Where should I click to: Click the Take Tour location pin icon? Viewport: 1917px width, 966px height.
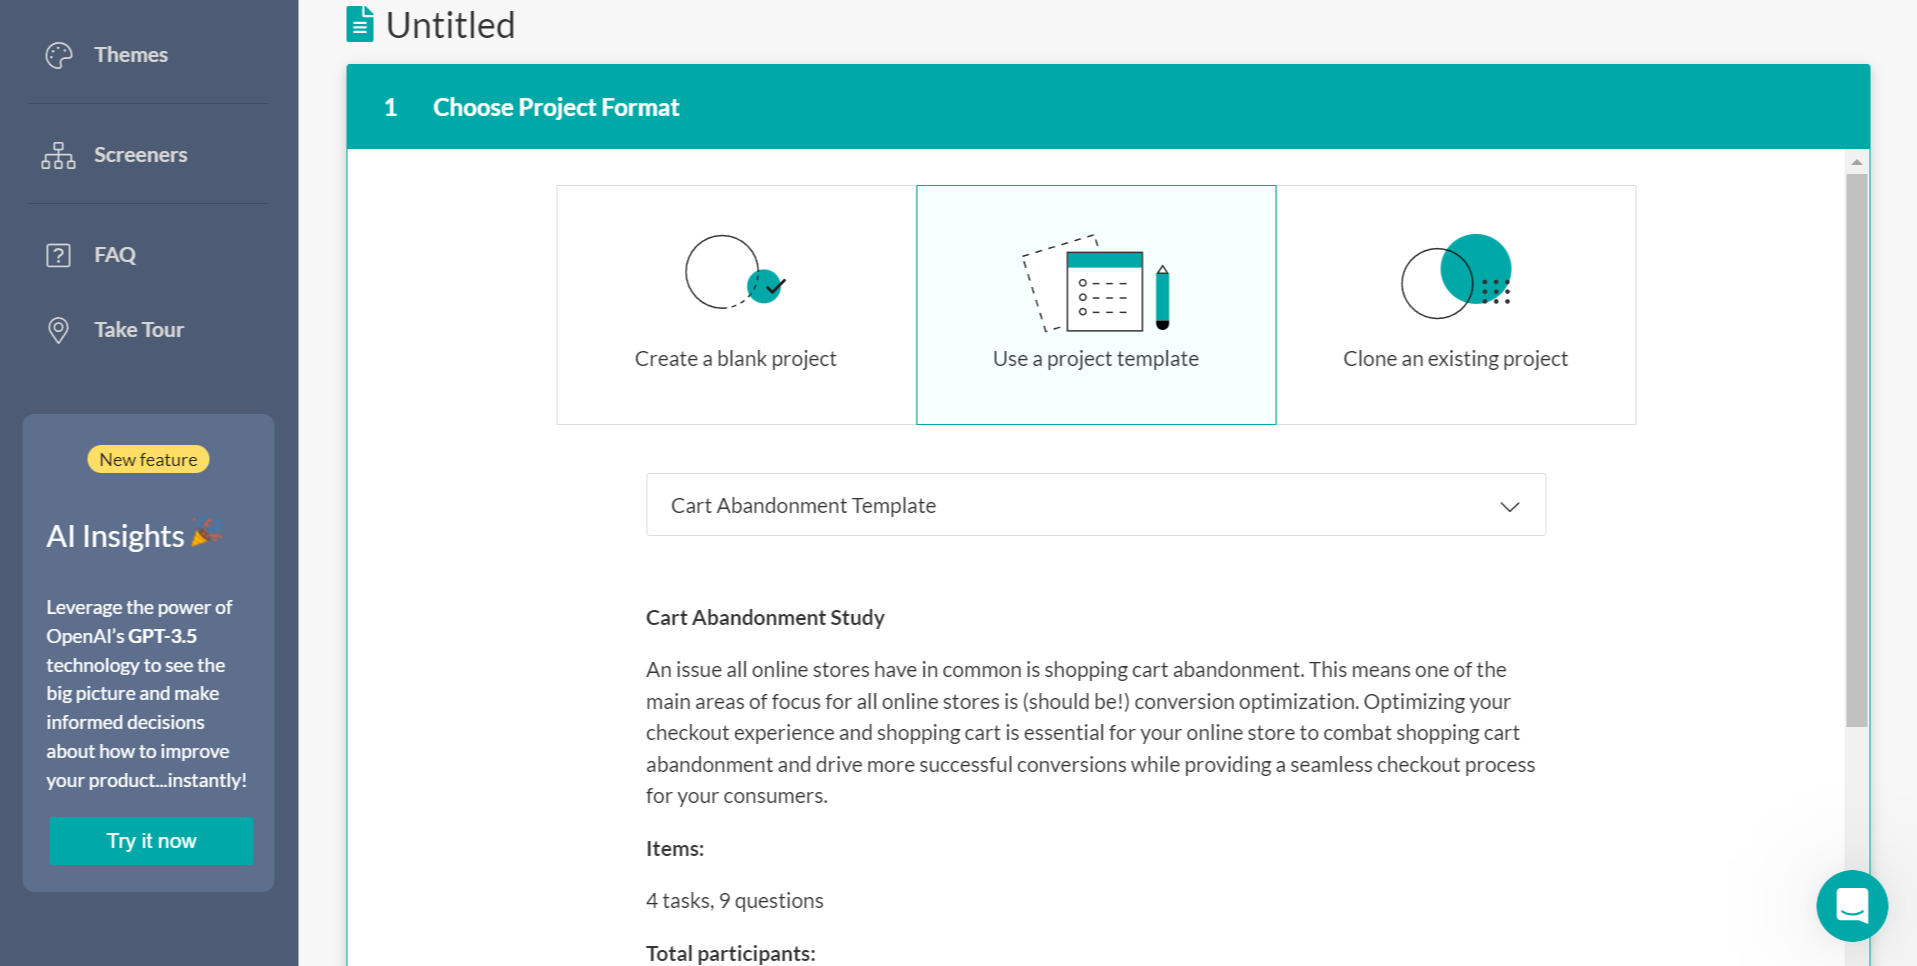click(x=59, y=330)
